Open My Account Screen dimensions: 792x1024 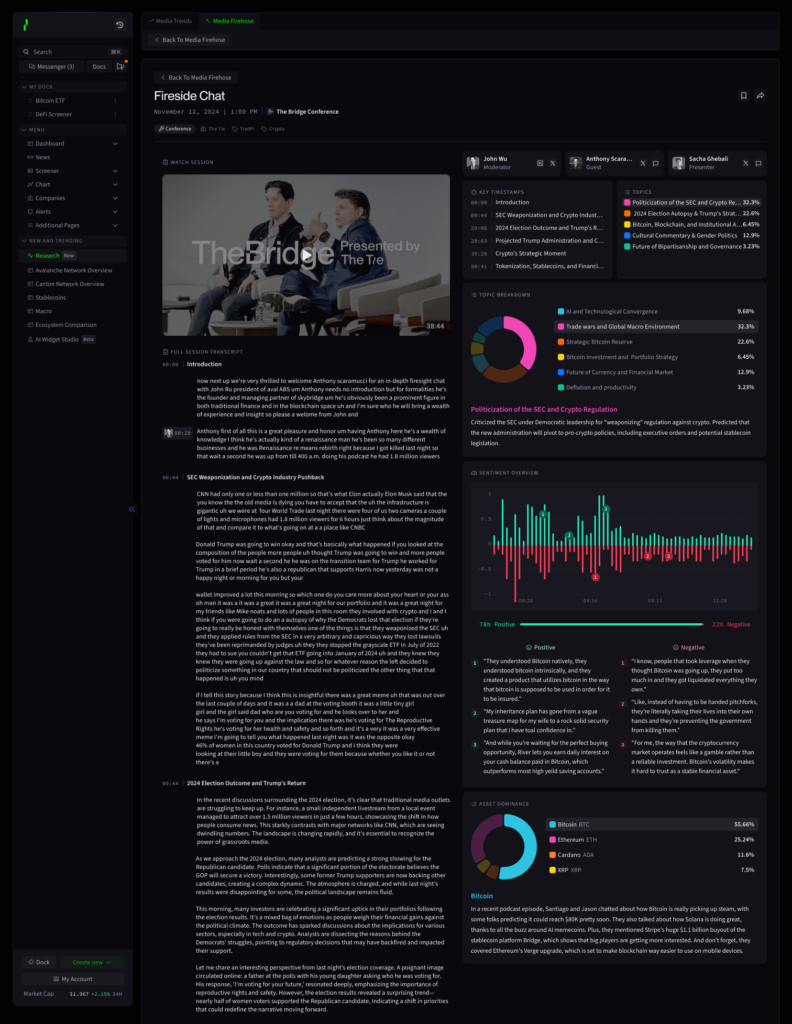(73, 979)
